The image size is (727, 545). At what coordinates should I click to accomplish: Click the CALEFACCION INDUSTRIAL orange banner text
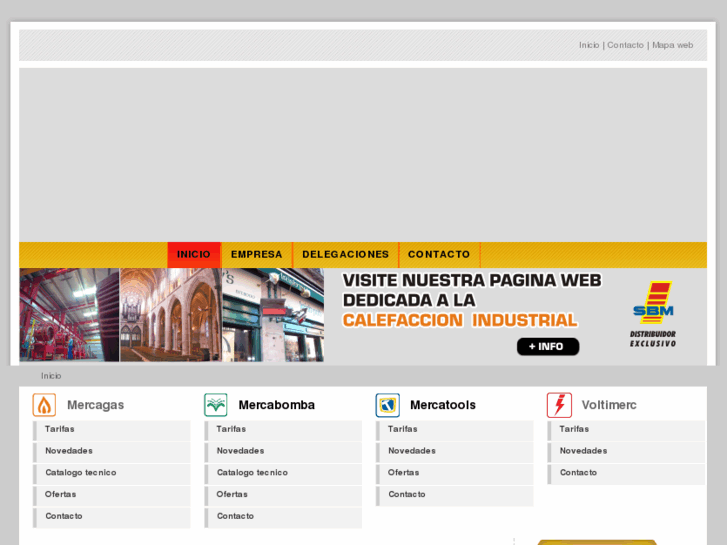460,321
